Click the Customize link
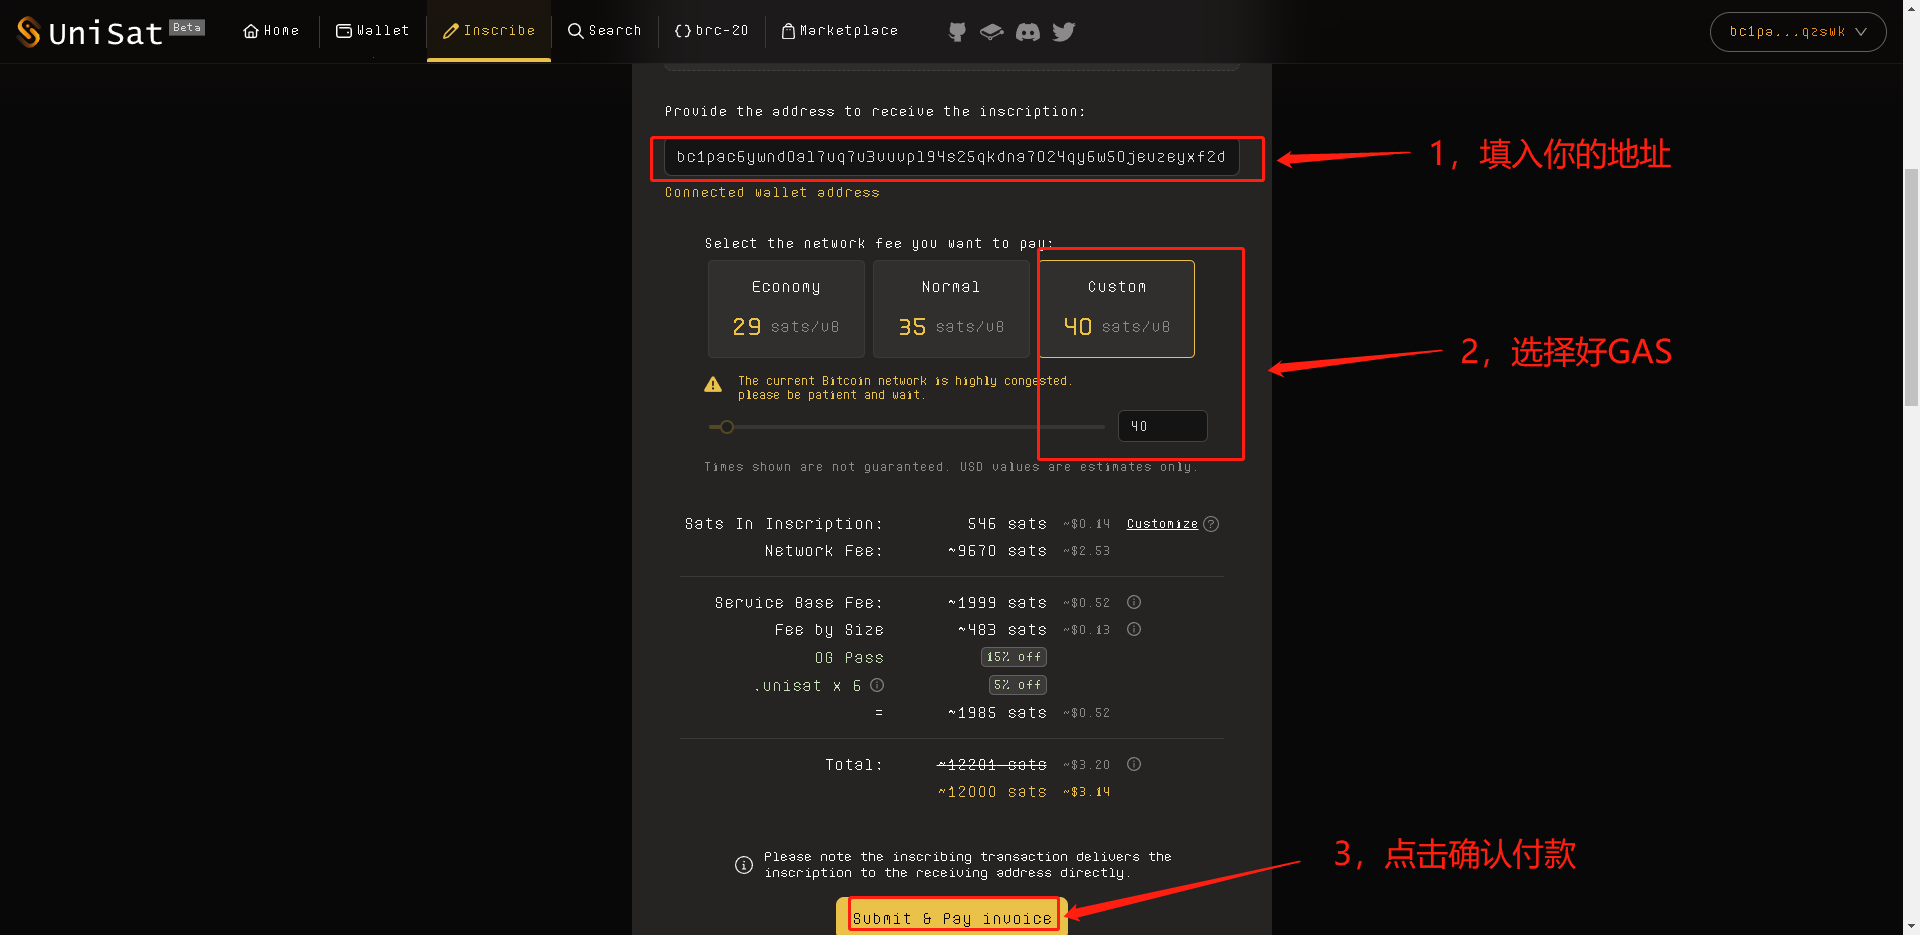 pyautogui.click(x=1162, y=524)
